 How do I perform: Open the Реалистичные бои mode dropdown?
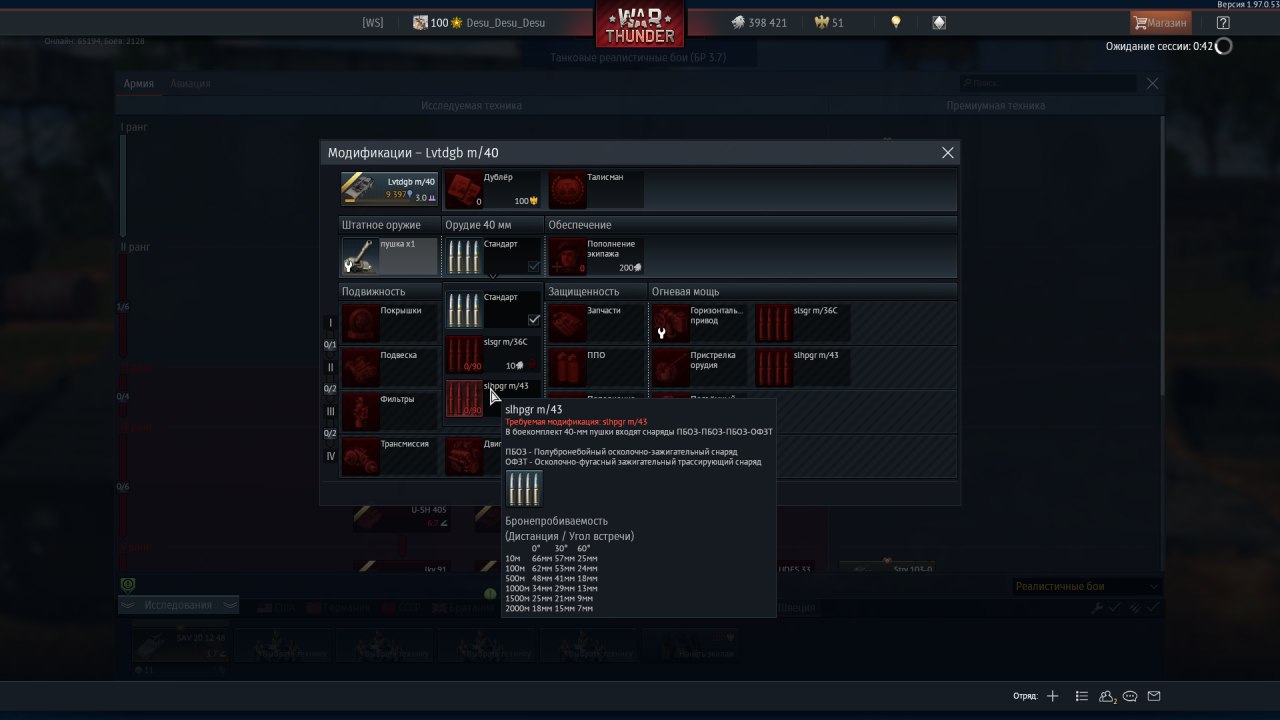(x=1087, y=586)
